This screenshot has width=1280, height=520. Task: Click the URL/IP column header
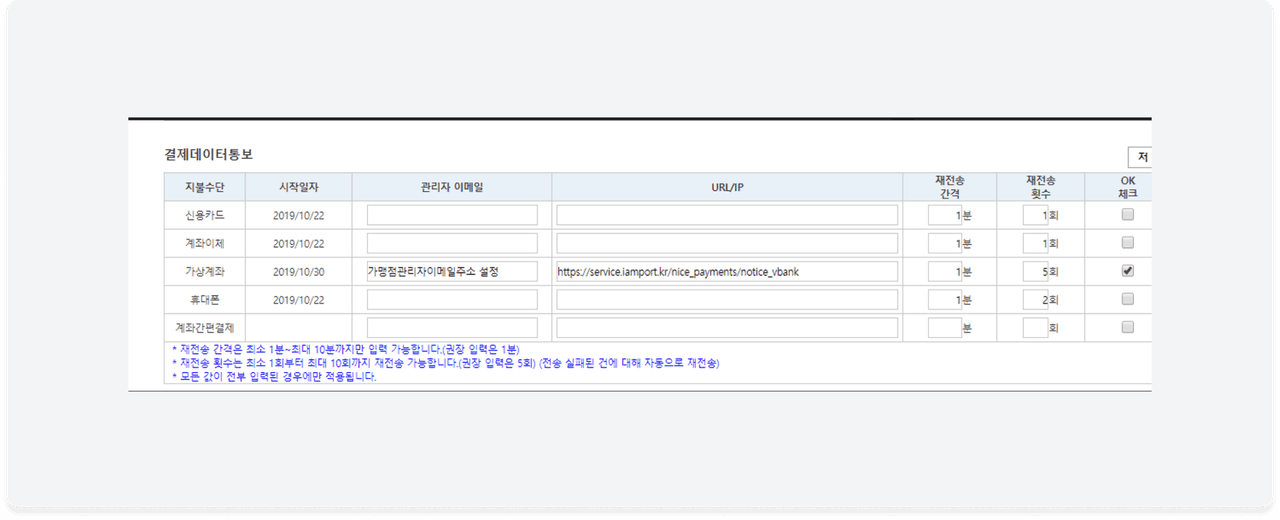(x=727, y=187)
